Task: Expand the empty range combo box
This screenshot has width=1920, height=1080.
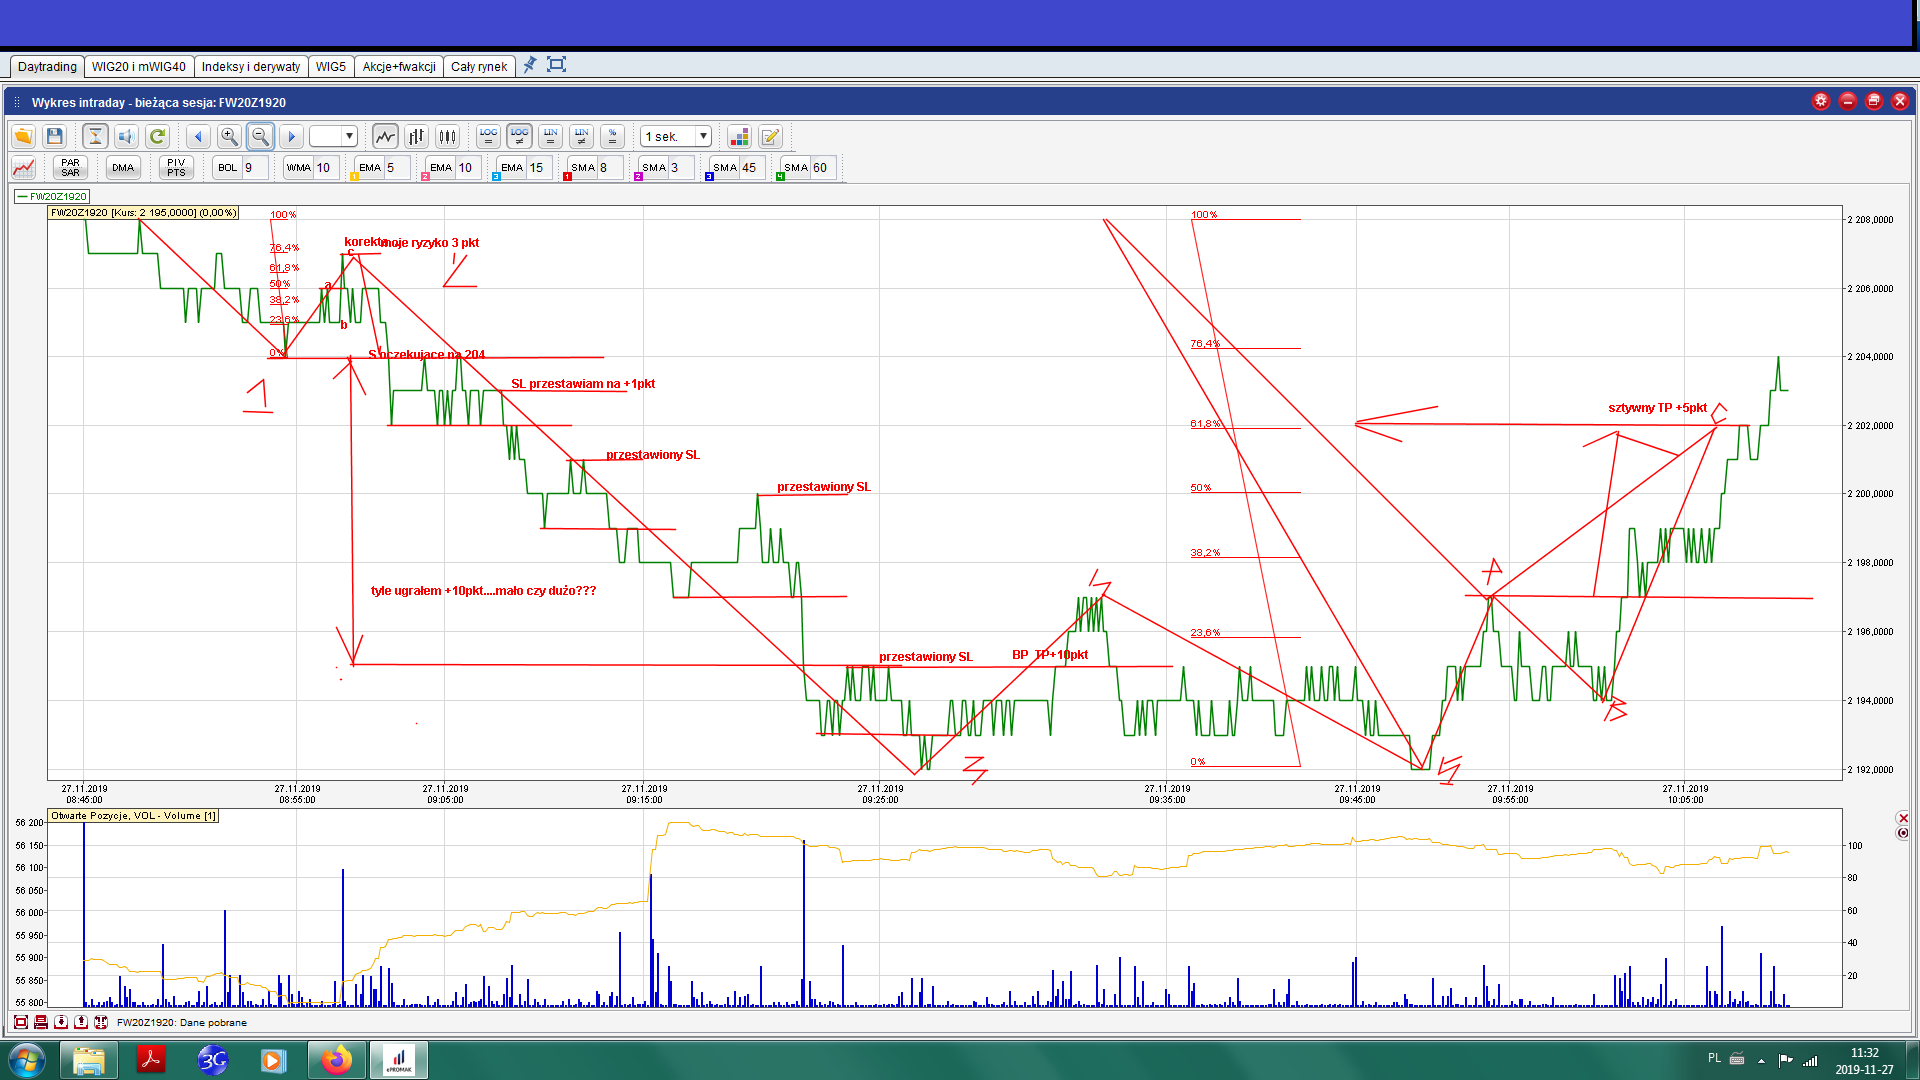Action: pos(349,136)
